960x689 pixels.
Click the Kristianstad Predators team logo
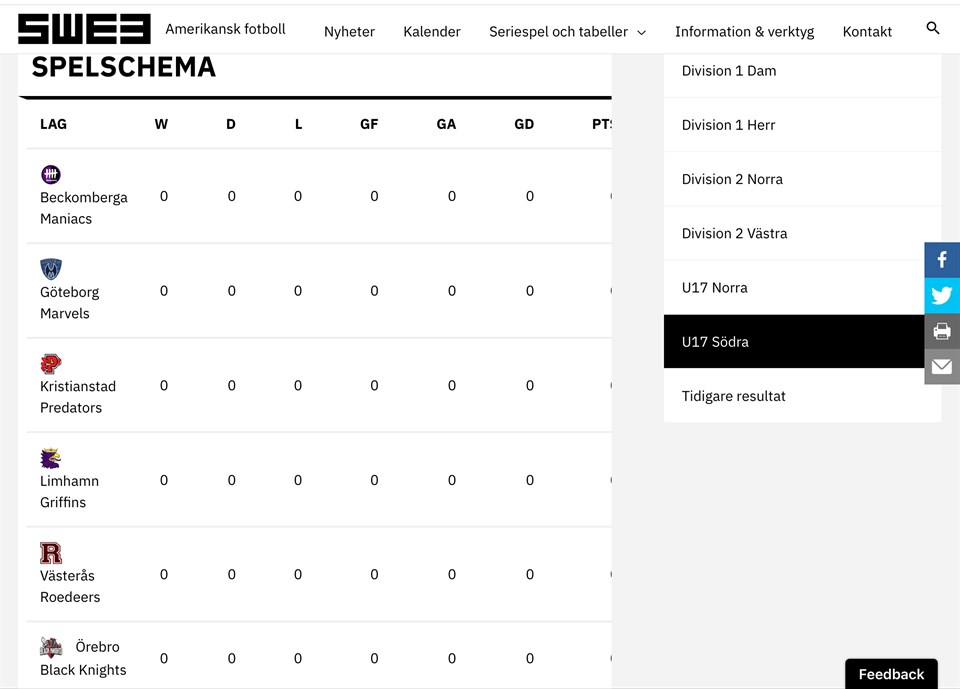pos(51,364)
